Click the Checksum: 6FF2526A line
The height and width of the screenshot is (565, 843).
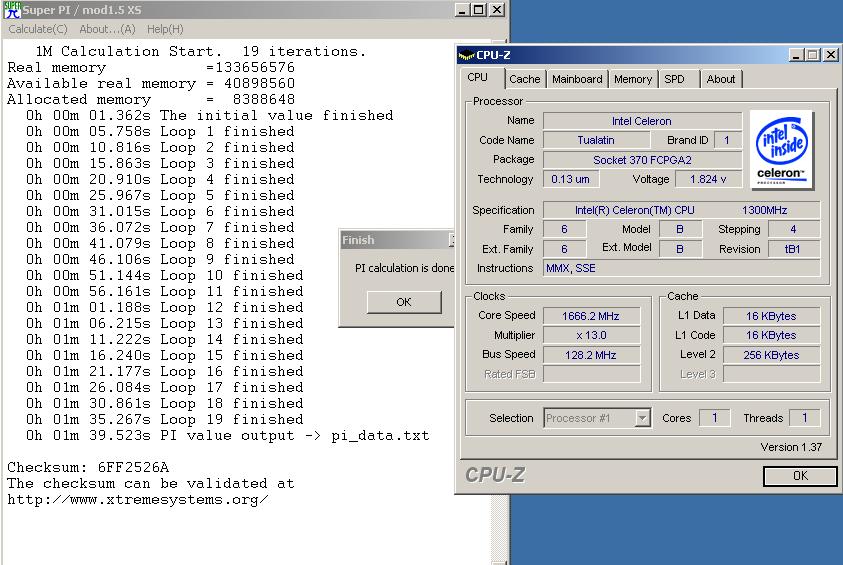pos(88,467)
